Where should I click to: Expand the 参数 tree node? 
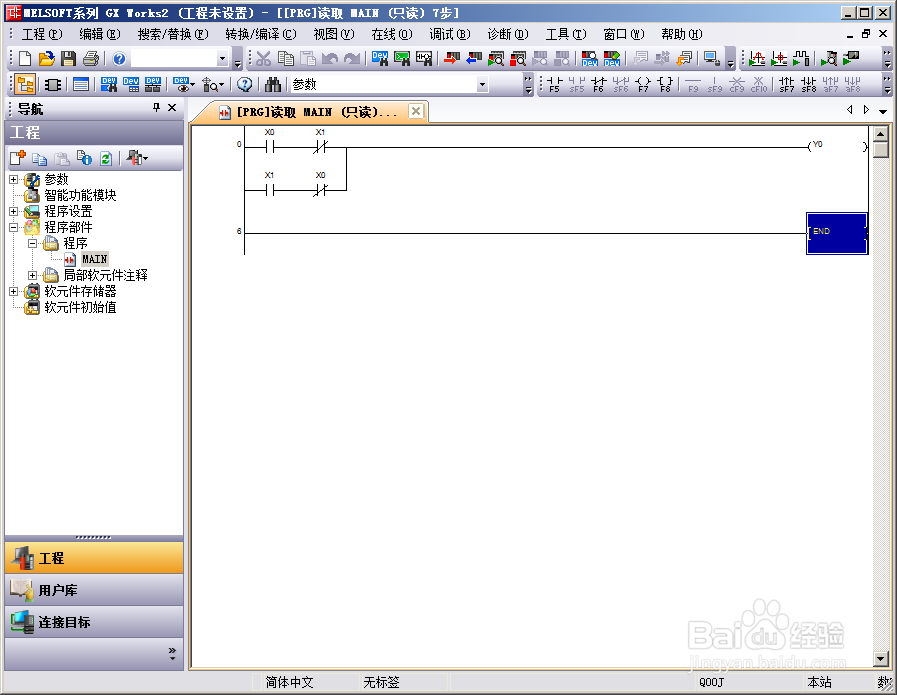[14, 180]
